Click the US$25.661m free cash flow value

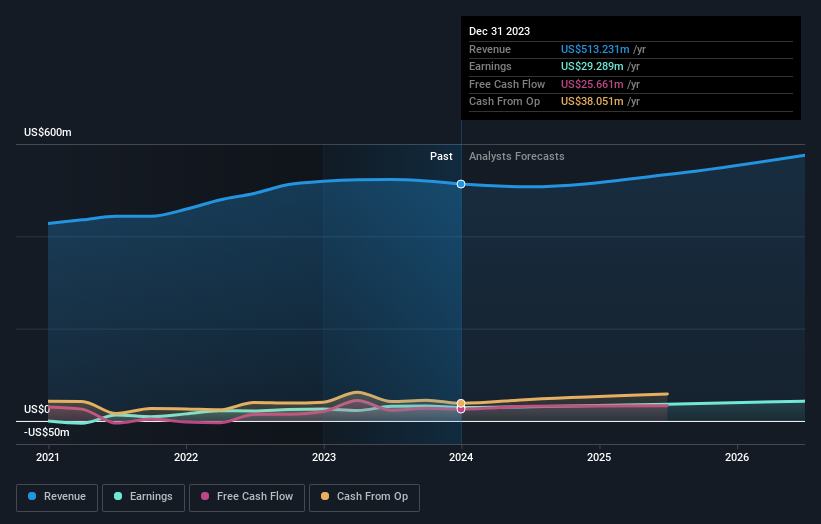592,84
